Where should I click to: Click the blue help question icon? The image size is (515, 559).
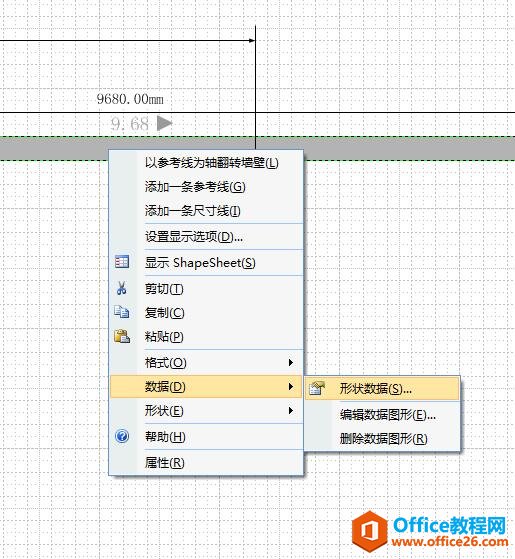click(122, 436)
